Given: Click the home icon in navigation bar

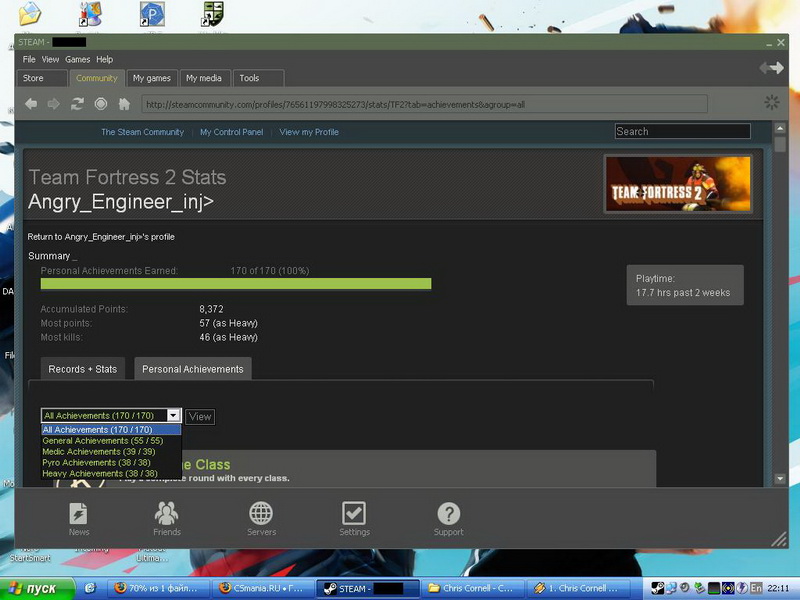Looking at the screenshot, I should [124, 104].
